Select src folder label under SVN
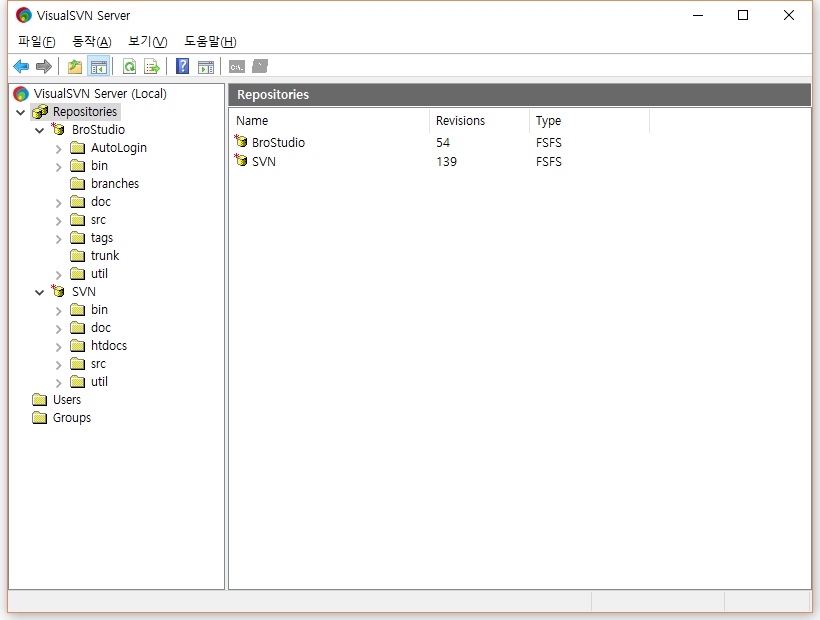The height and width of the screenshot is (620, 820). pos(98,364)
